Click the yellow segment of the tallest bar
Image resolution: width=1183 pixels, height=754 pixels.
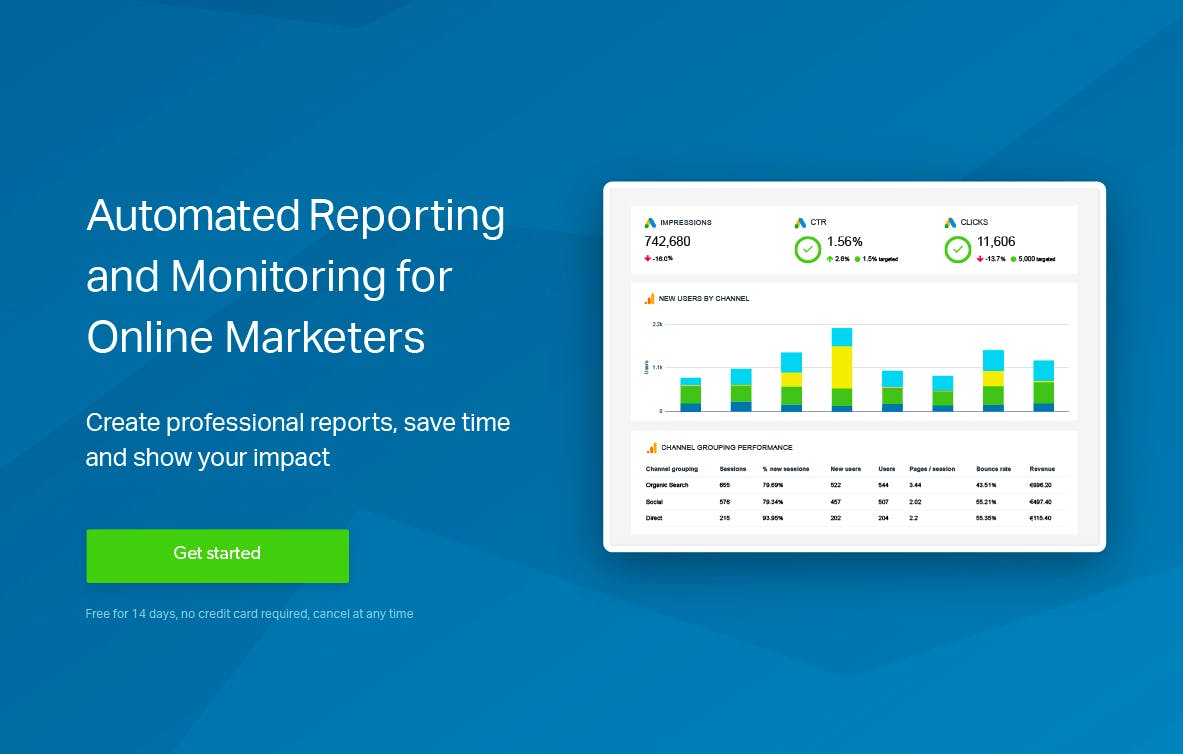pyautogui.click(x=842, y=368)
